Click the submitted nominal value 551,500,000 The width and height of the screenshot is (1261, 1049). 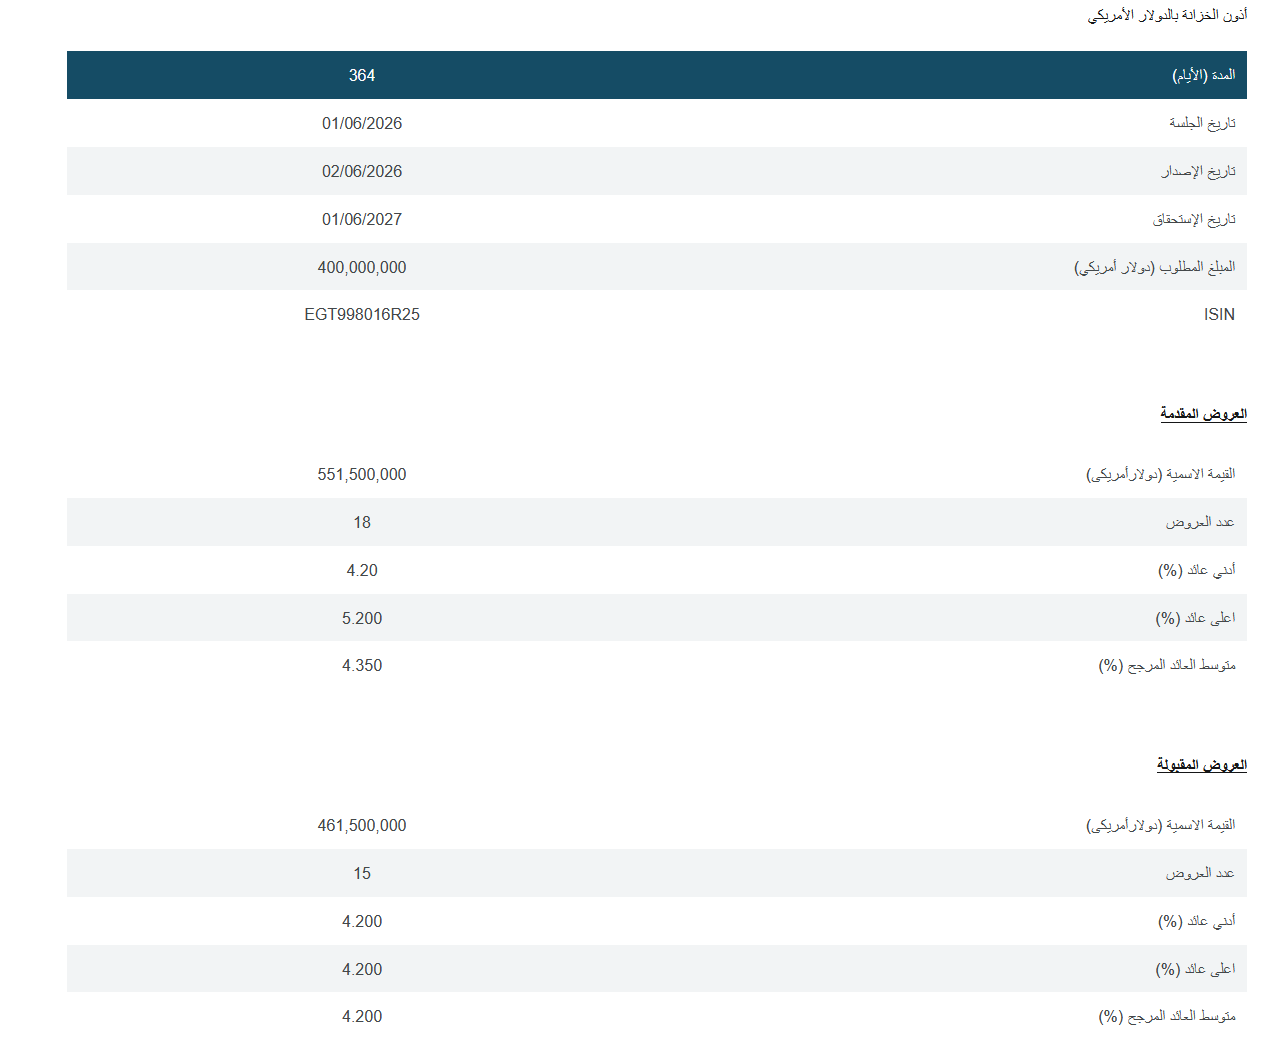tap(362, 474)
